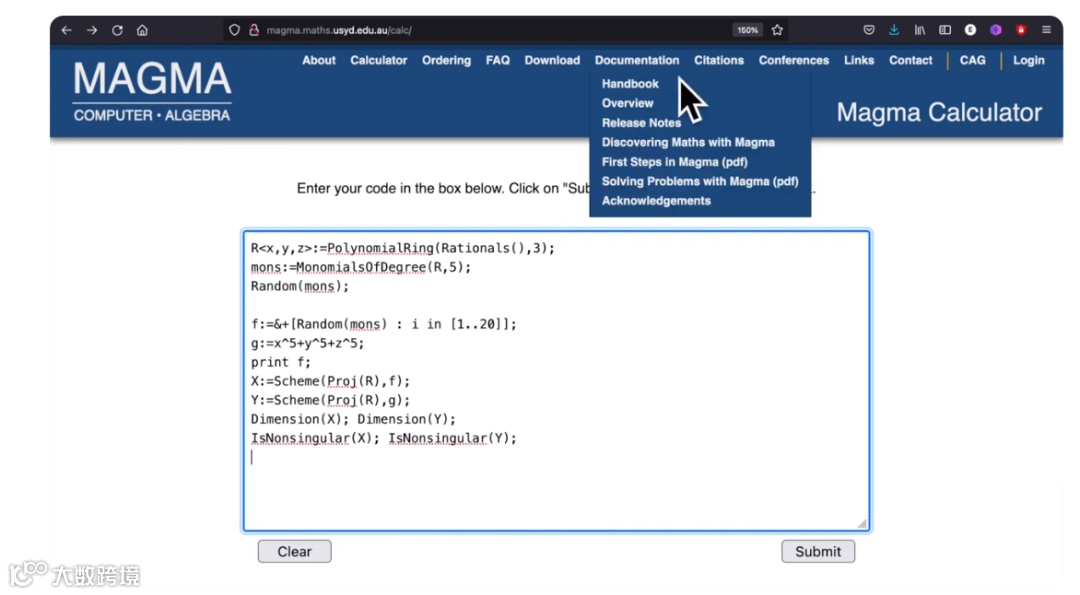Click the red extension icon
The image size is (1080, 595).
[1021, 30]
